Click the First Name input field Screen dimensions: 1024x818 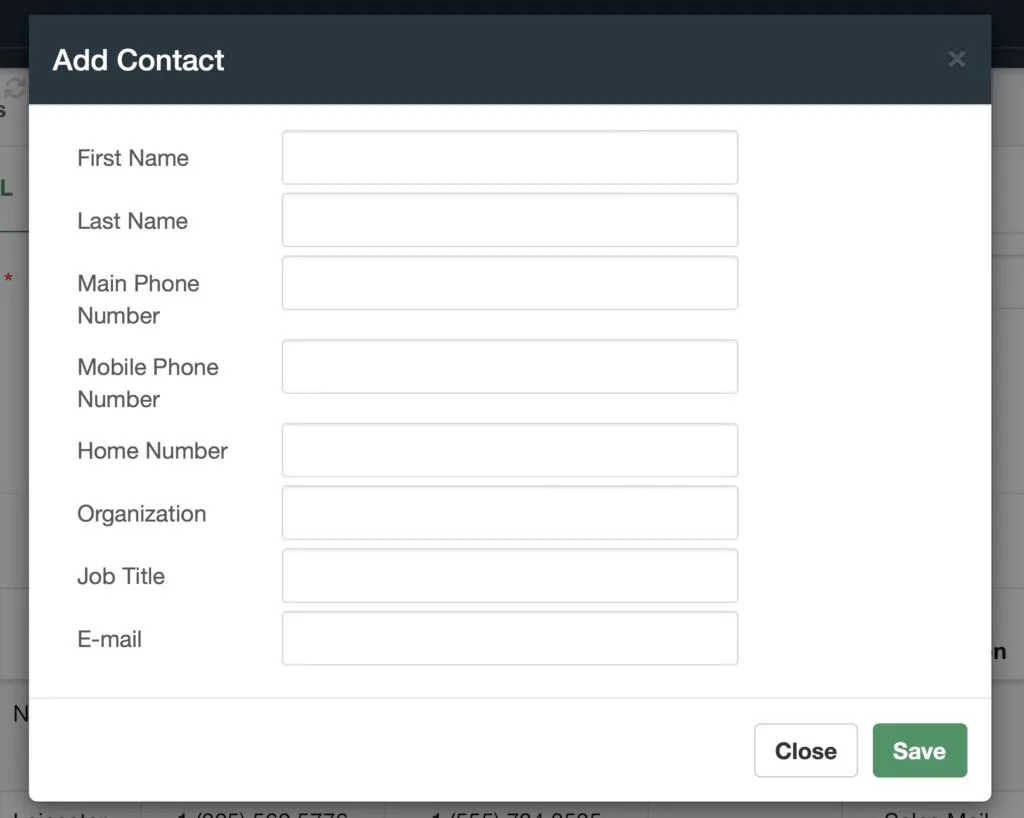pos(510,157)
